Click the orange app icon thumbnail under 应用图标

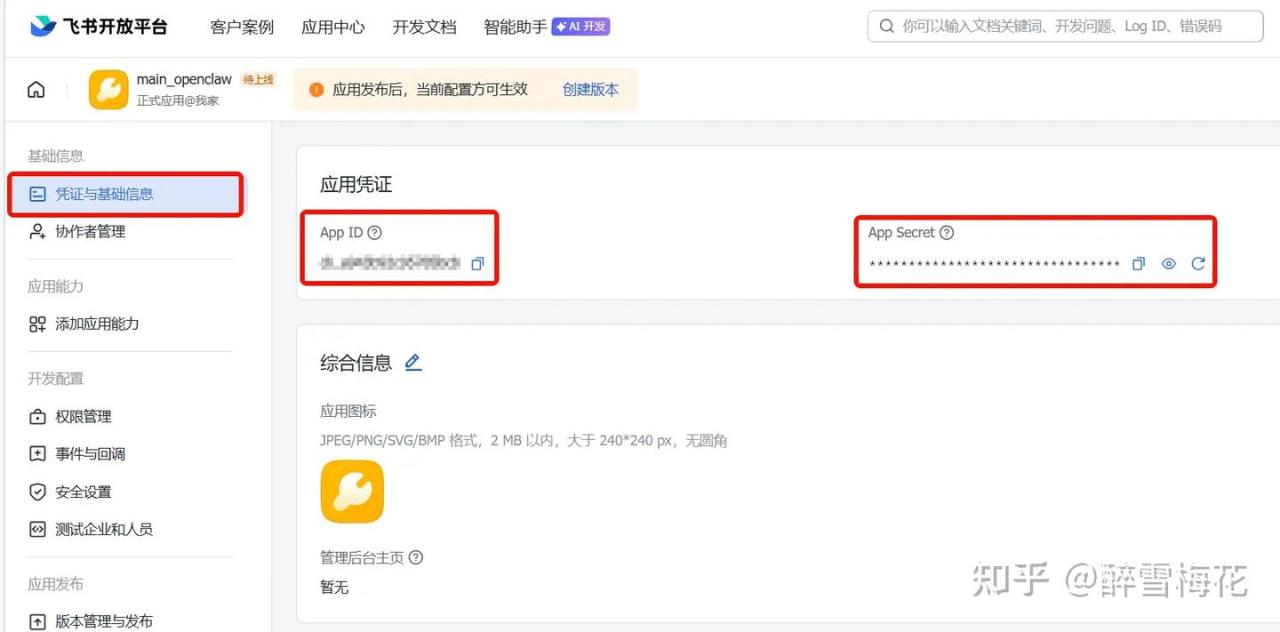click(x=352, y=491)
